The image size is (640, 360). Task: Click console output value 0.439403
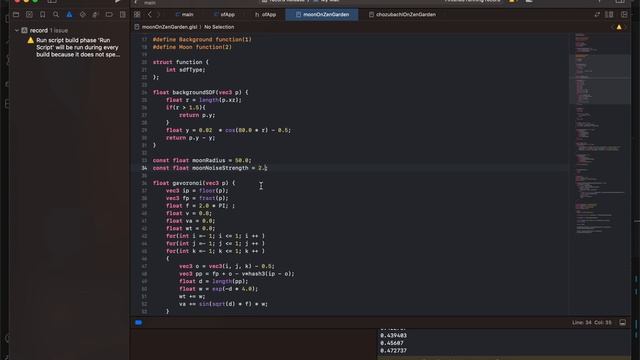(393, 336)
